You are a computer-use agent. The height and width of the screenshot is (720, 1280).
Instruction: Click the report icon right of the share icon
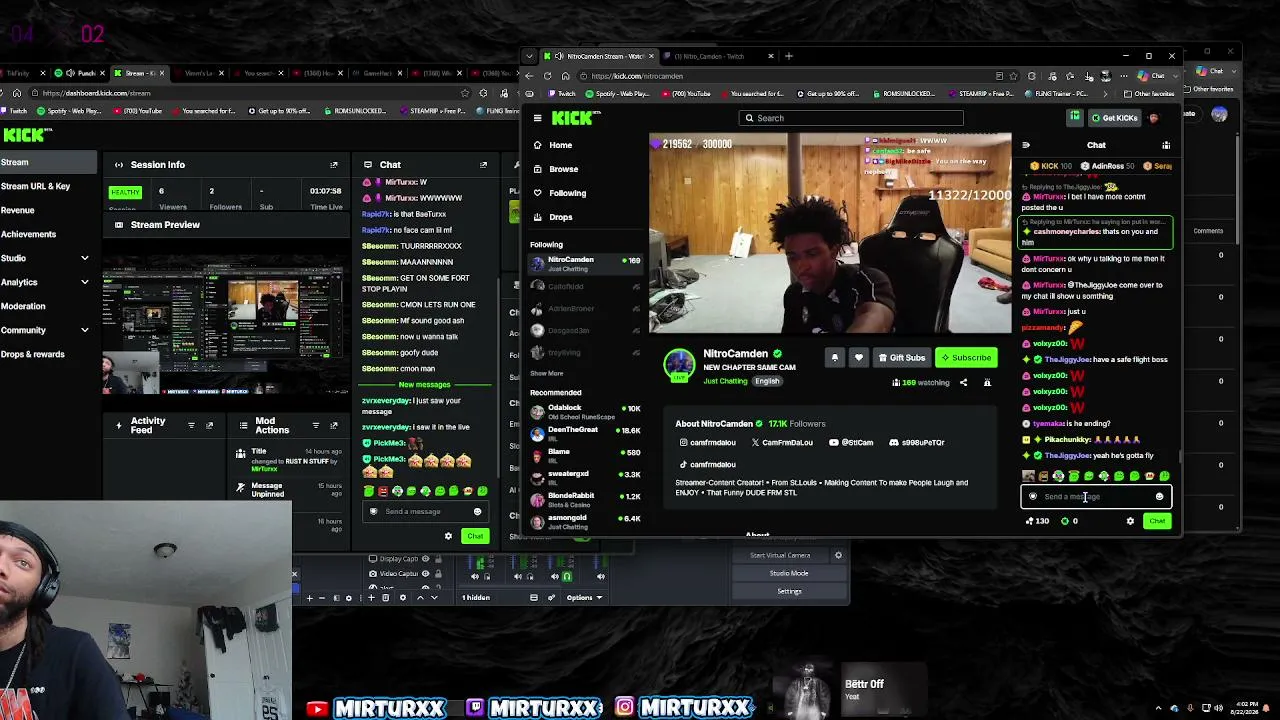(x=987, y=382)
